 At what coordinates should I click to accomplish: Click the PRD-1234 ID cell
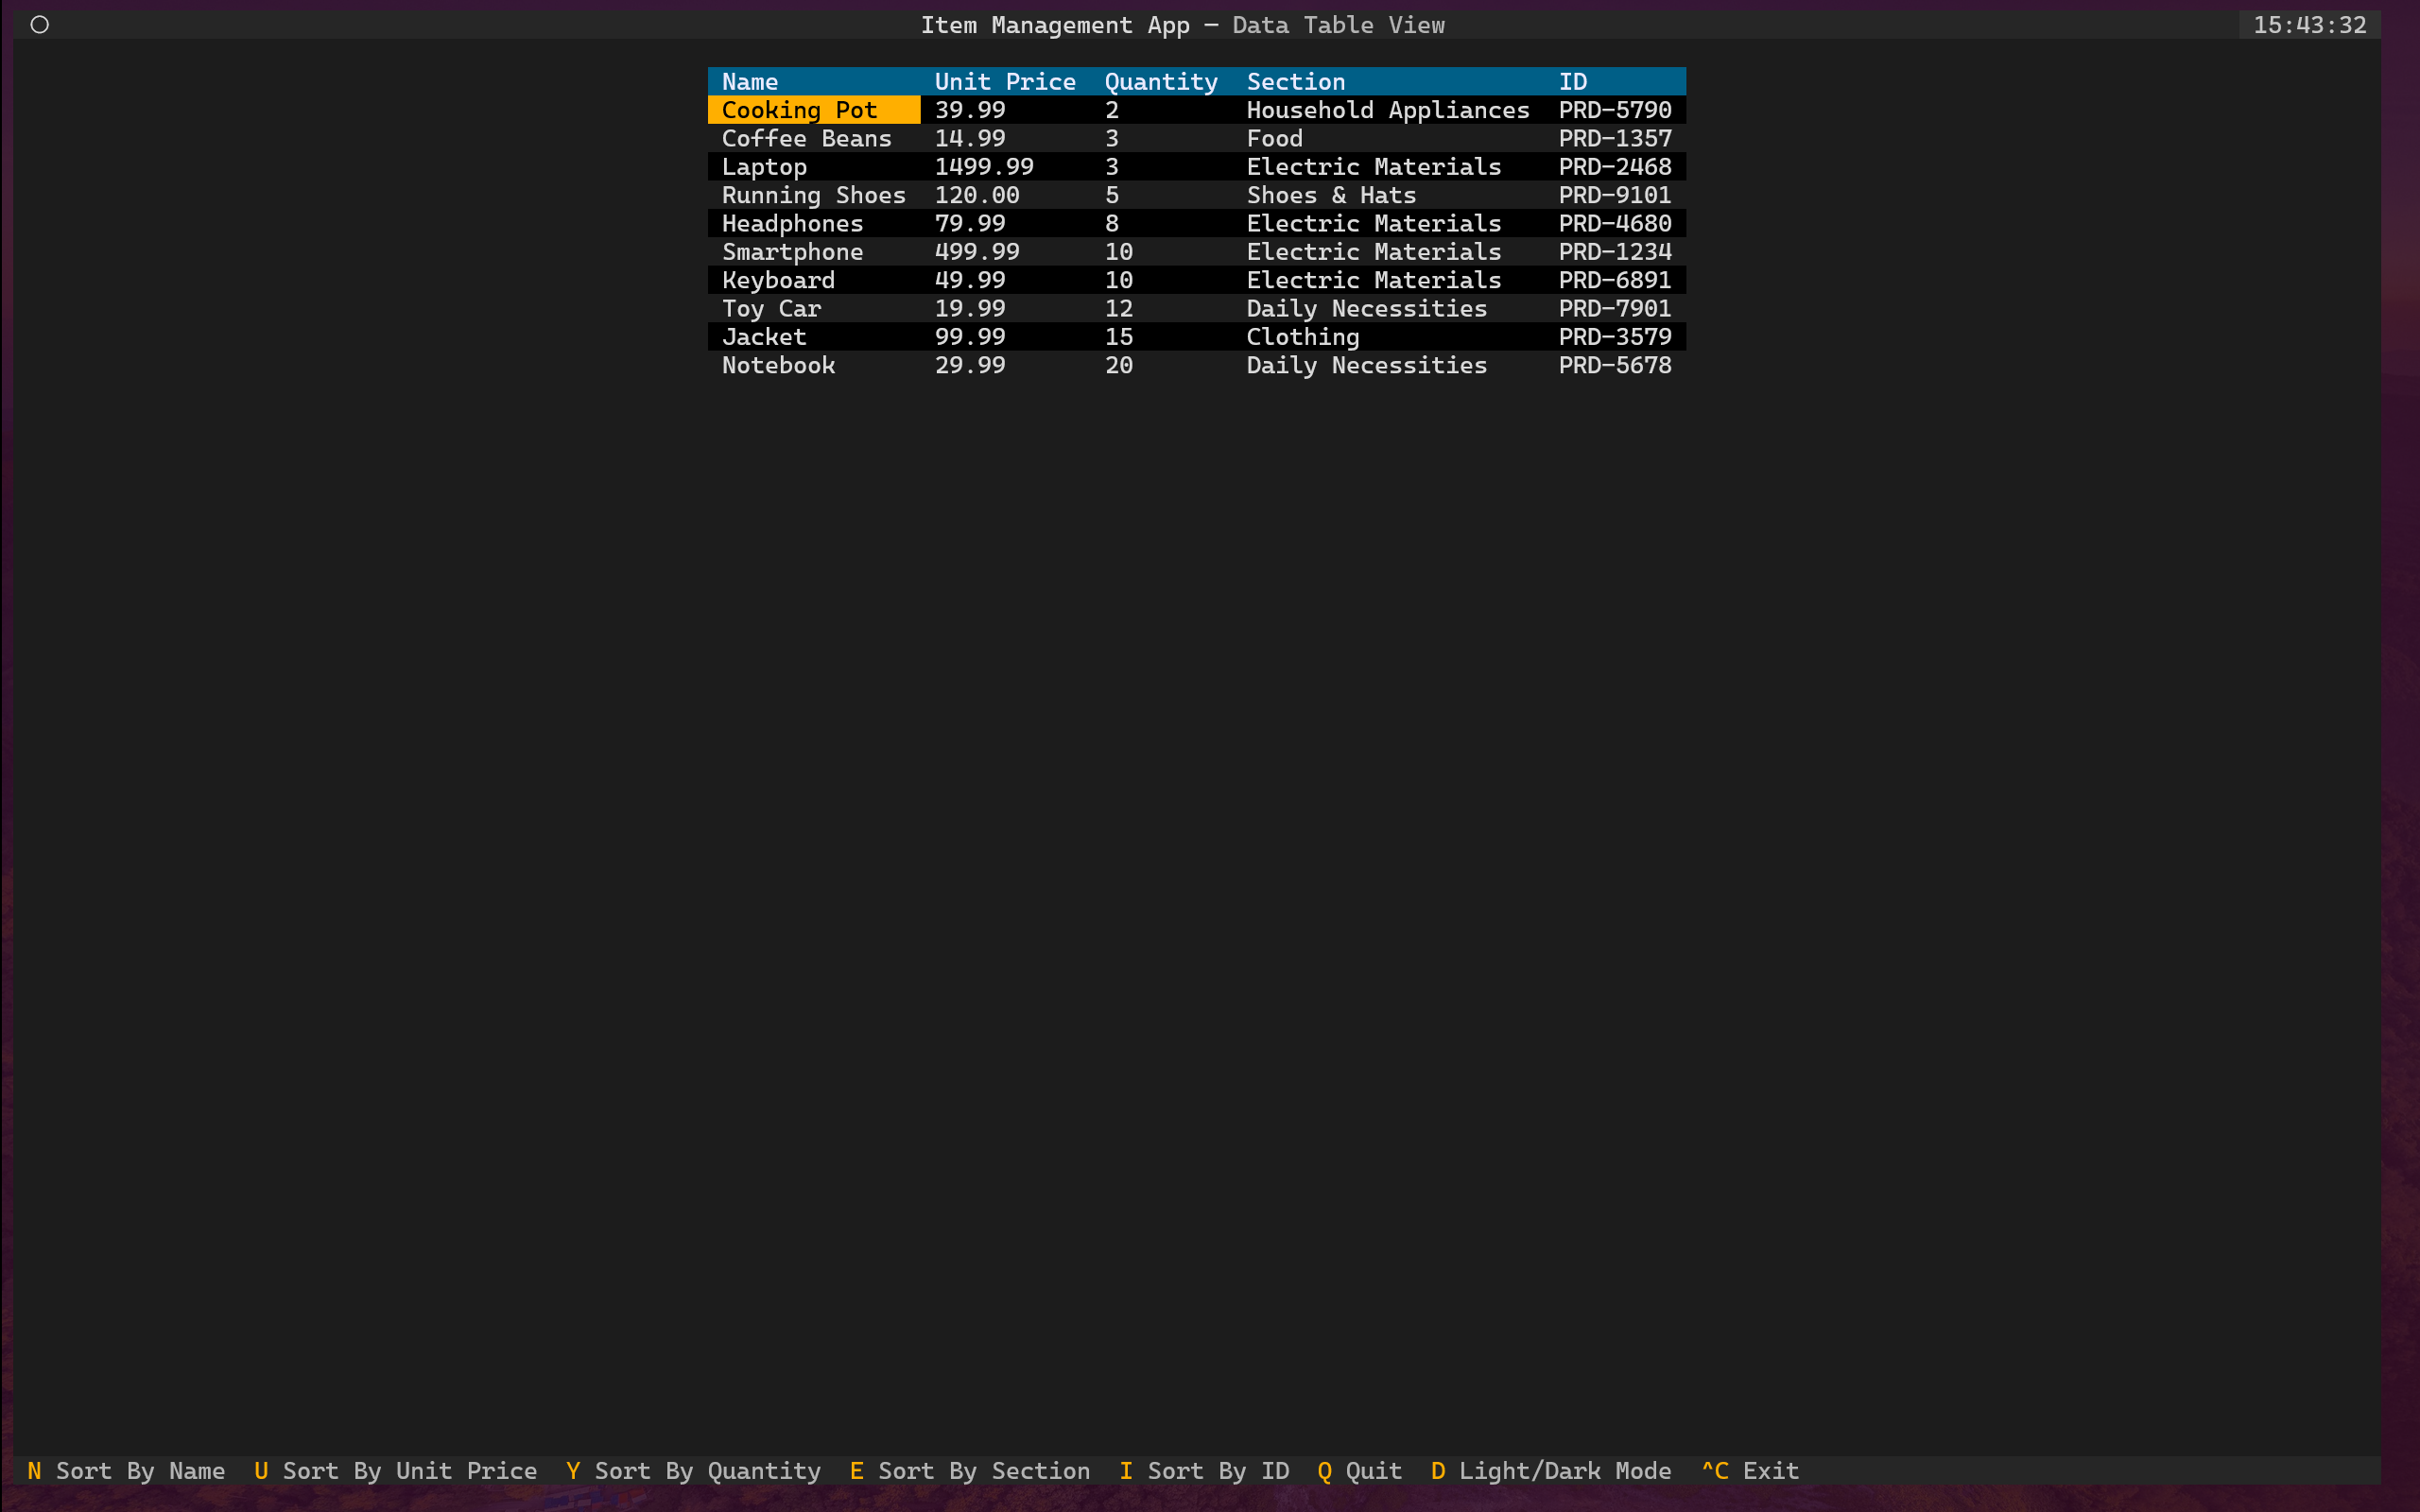click(1615, 252)
